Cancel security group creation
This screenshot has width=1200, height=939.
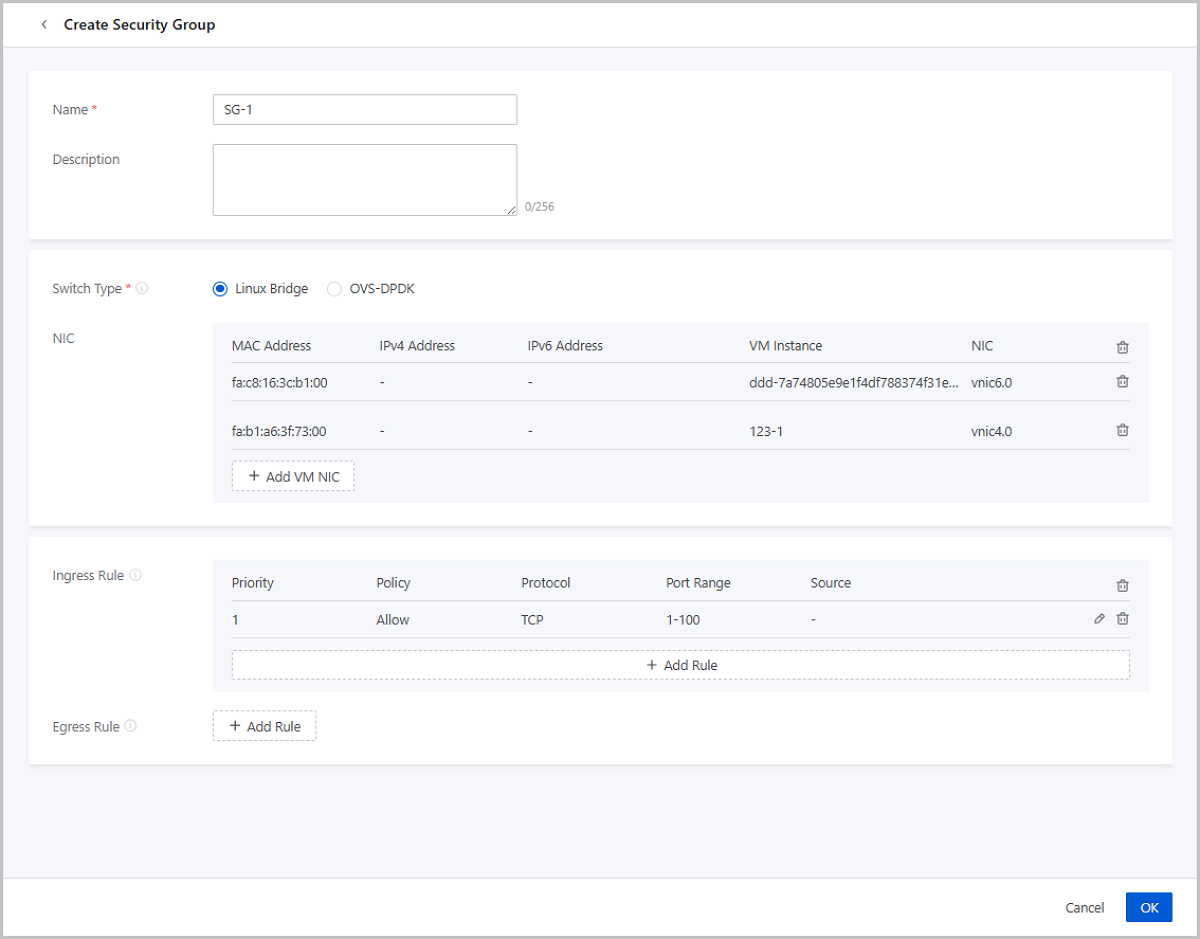[1084, 908]
